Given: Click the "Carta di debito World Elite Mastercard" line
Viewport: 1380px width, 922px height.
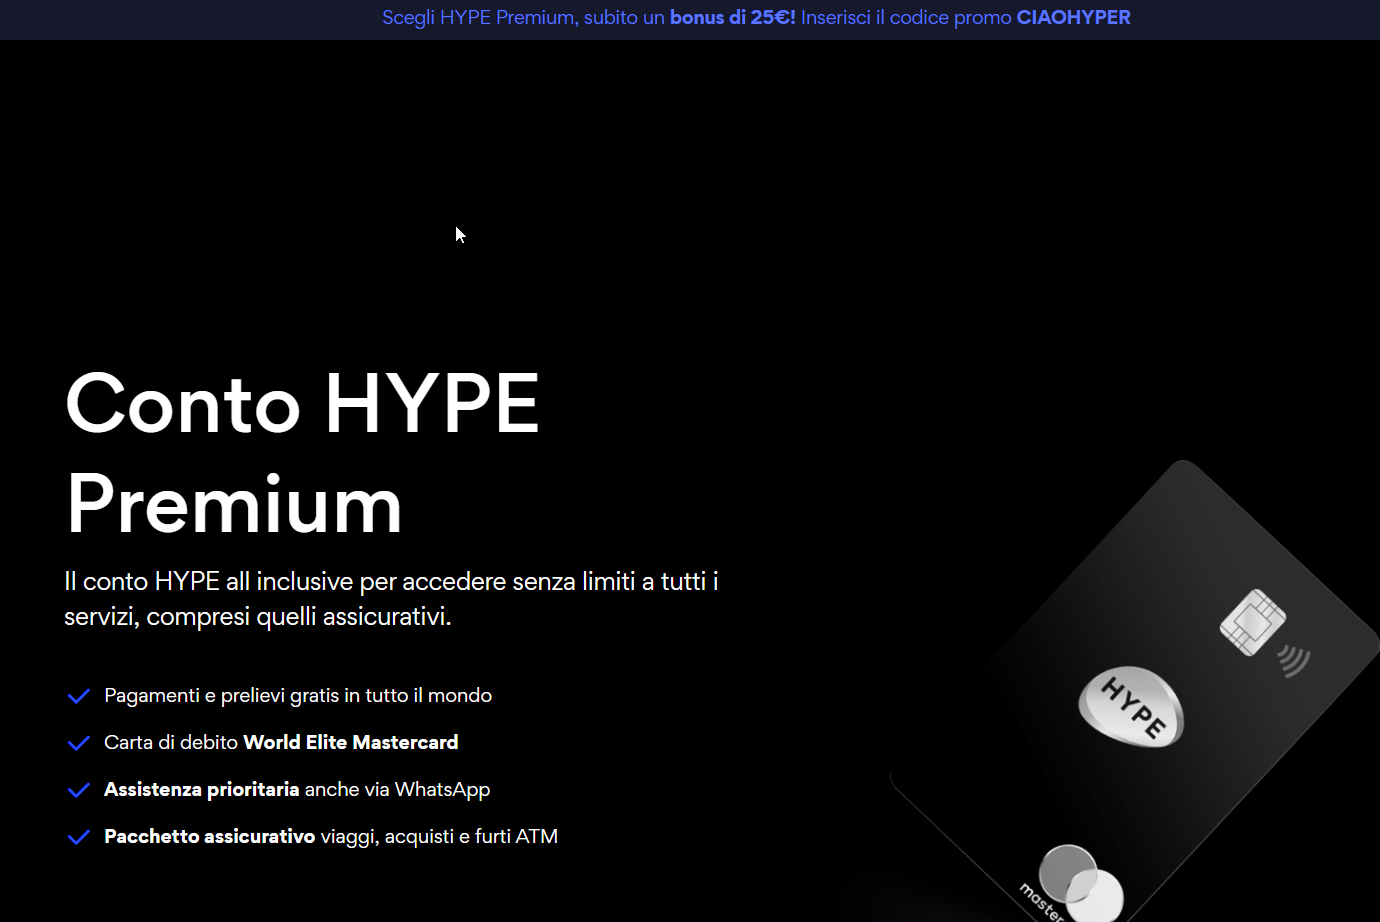Looking at the screenshot, I should pos(281,743).
